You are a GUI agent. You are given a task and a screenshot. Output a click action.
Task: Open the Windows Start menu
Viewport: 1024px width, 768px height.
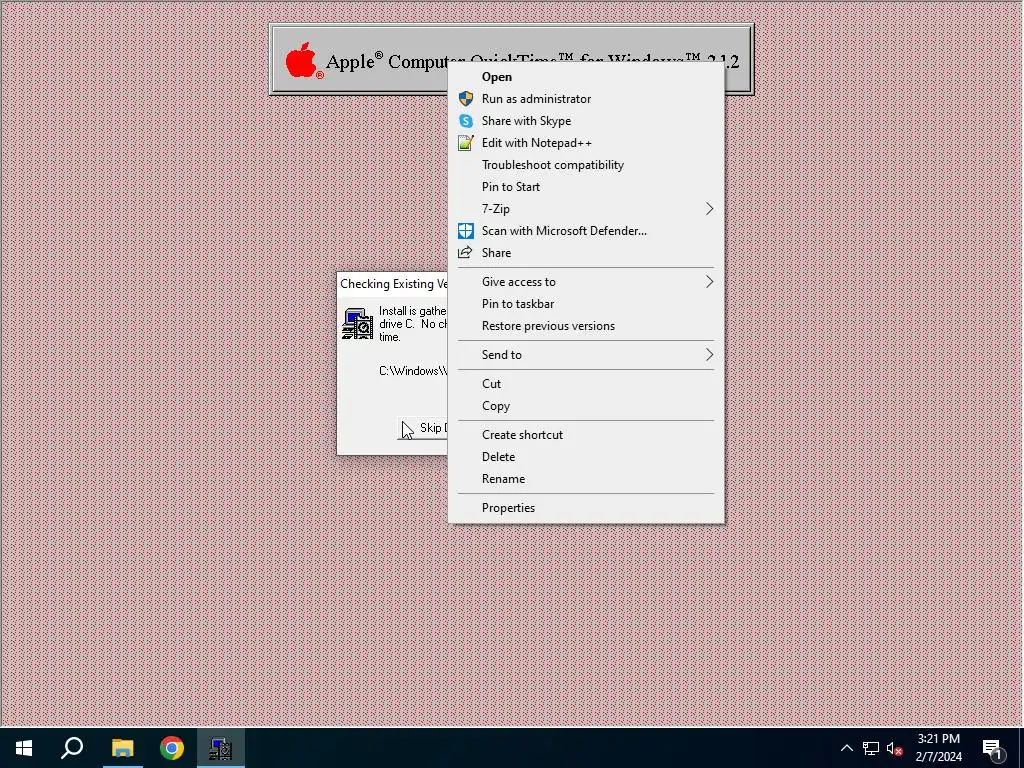coord(24,748)
